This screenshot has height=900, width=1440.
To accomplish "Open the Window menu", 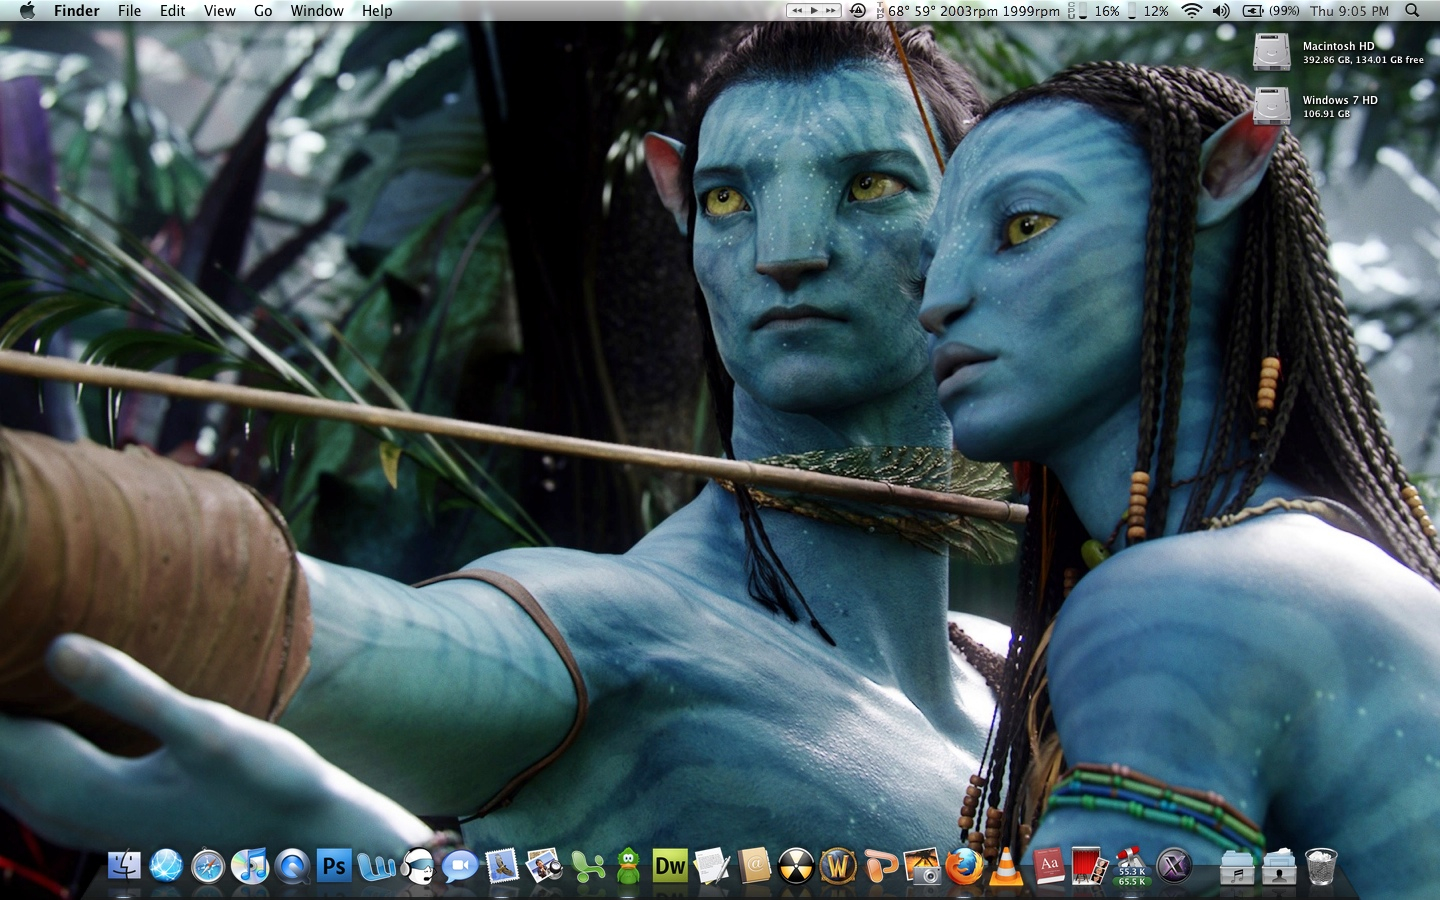I will [317, 10].
